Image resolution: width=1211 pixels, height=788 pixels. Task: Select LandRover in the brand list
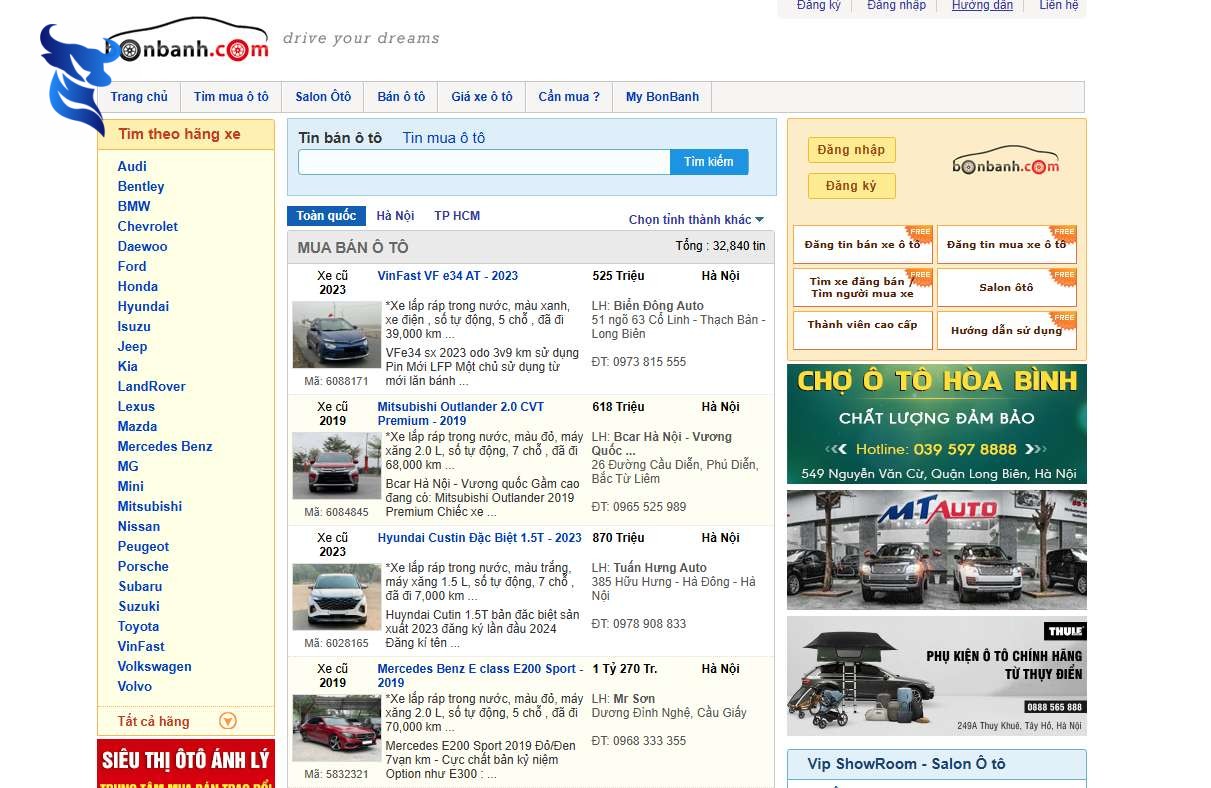pos(152,386)
